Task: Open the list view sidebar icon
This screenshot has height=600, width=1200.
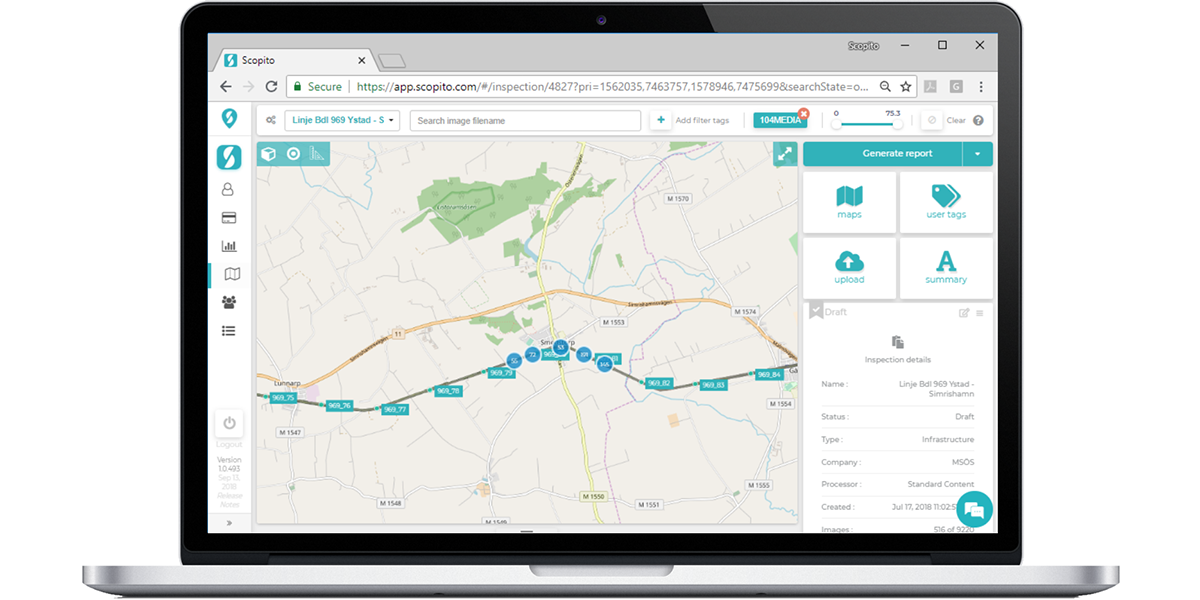Action: (229, 330)
